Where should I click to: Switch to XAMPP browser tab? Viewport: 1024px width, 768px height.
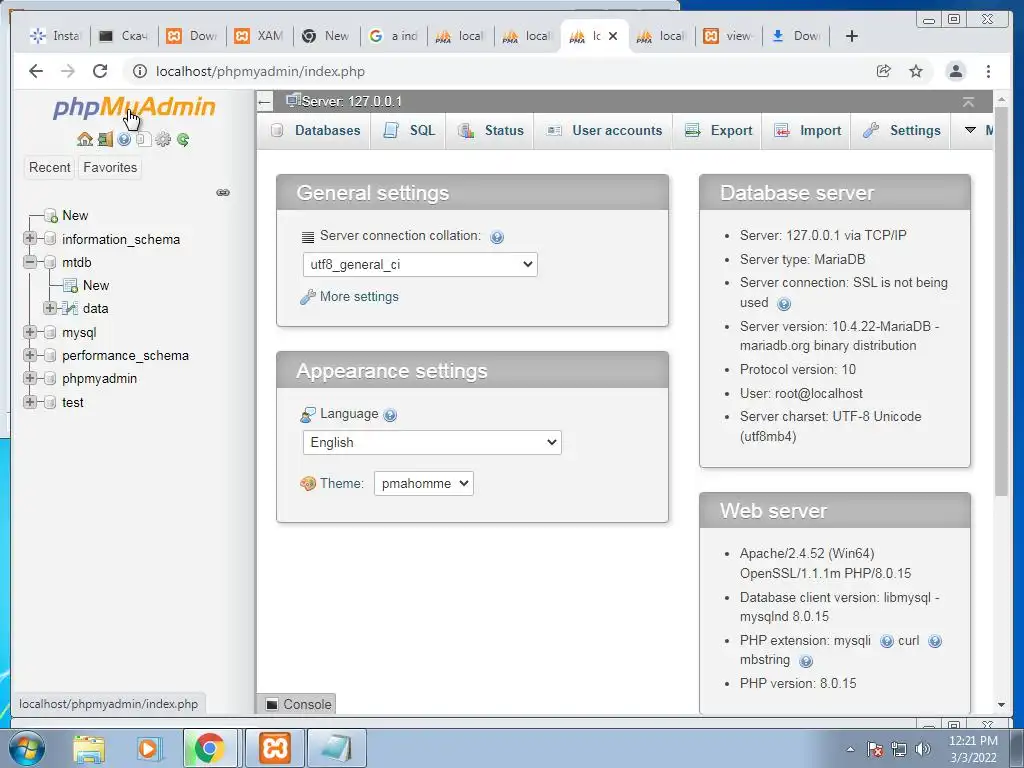[259, 36]
